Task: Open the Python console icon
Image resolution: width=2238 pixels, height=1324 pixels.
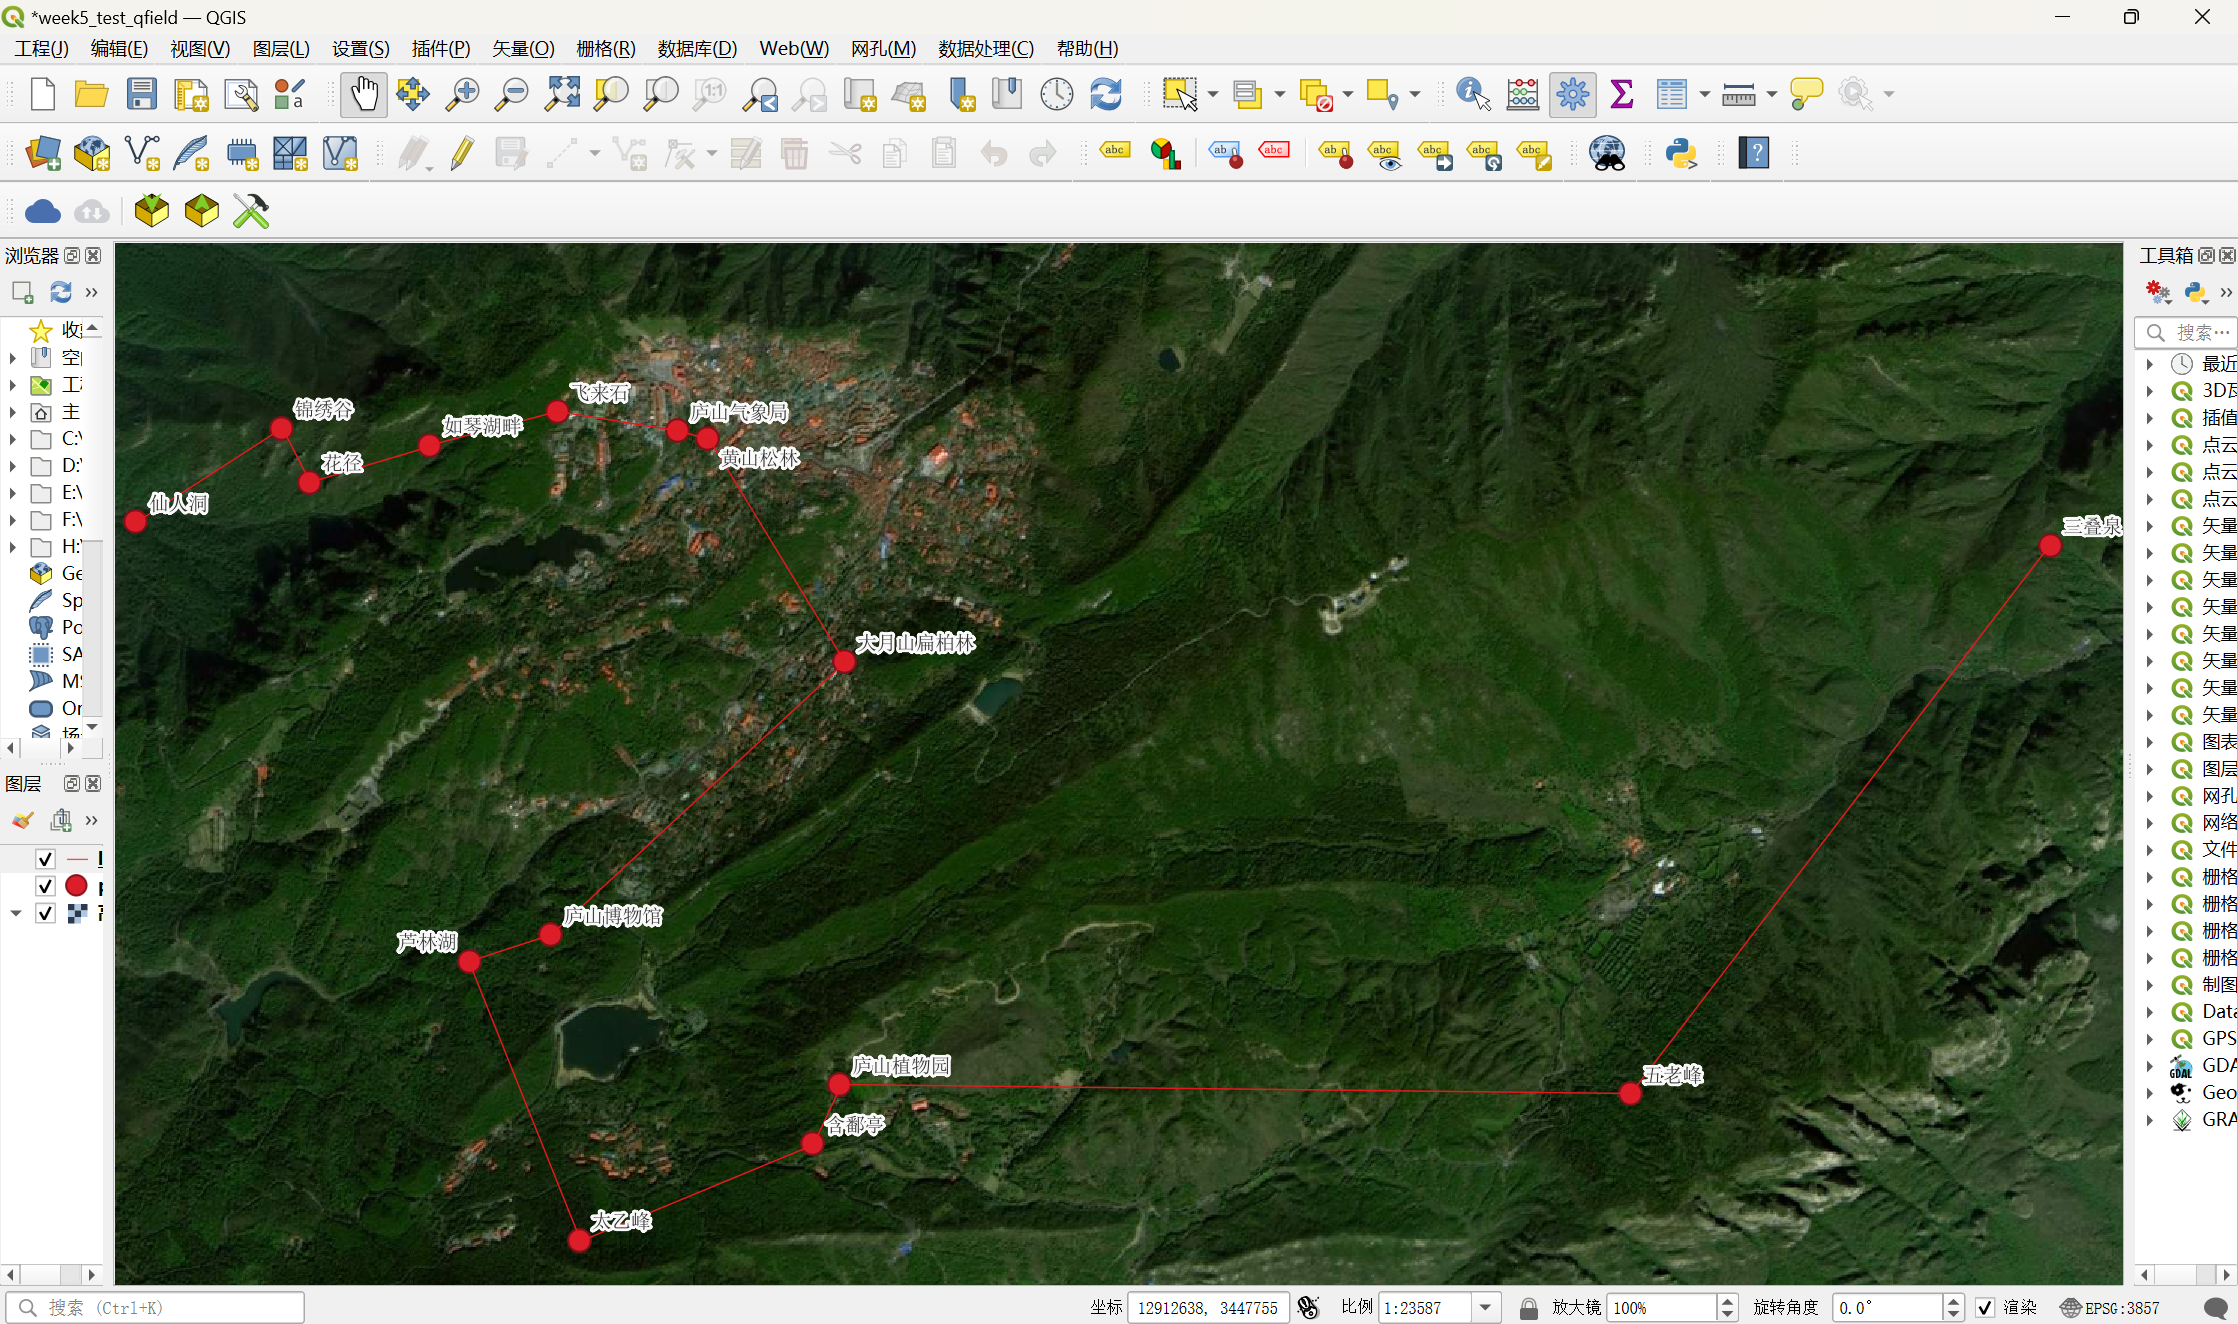Action: coord(1681,153)
